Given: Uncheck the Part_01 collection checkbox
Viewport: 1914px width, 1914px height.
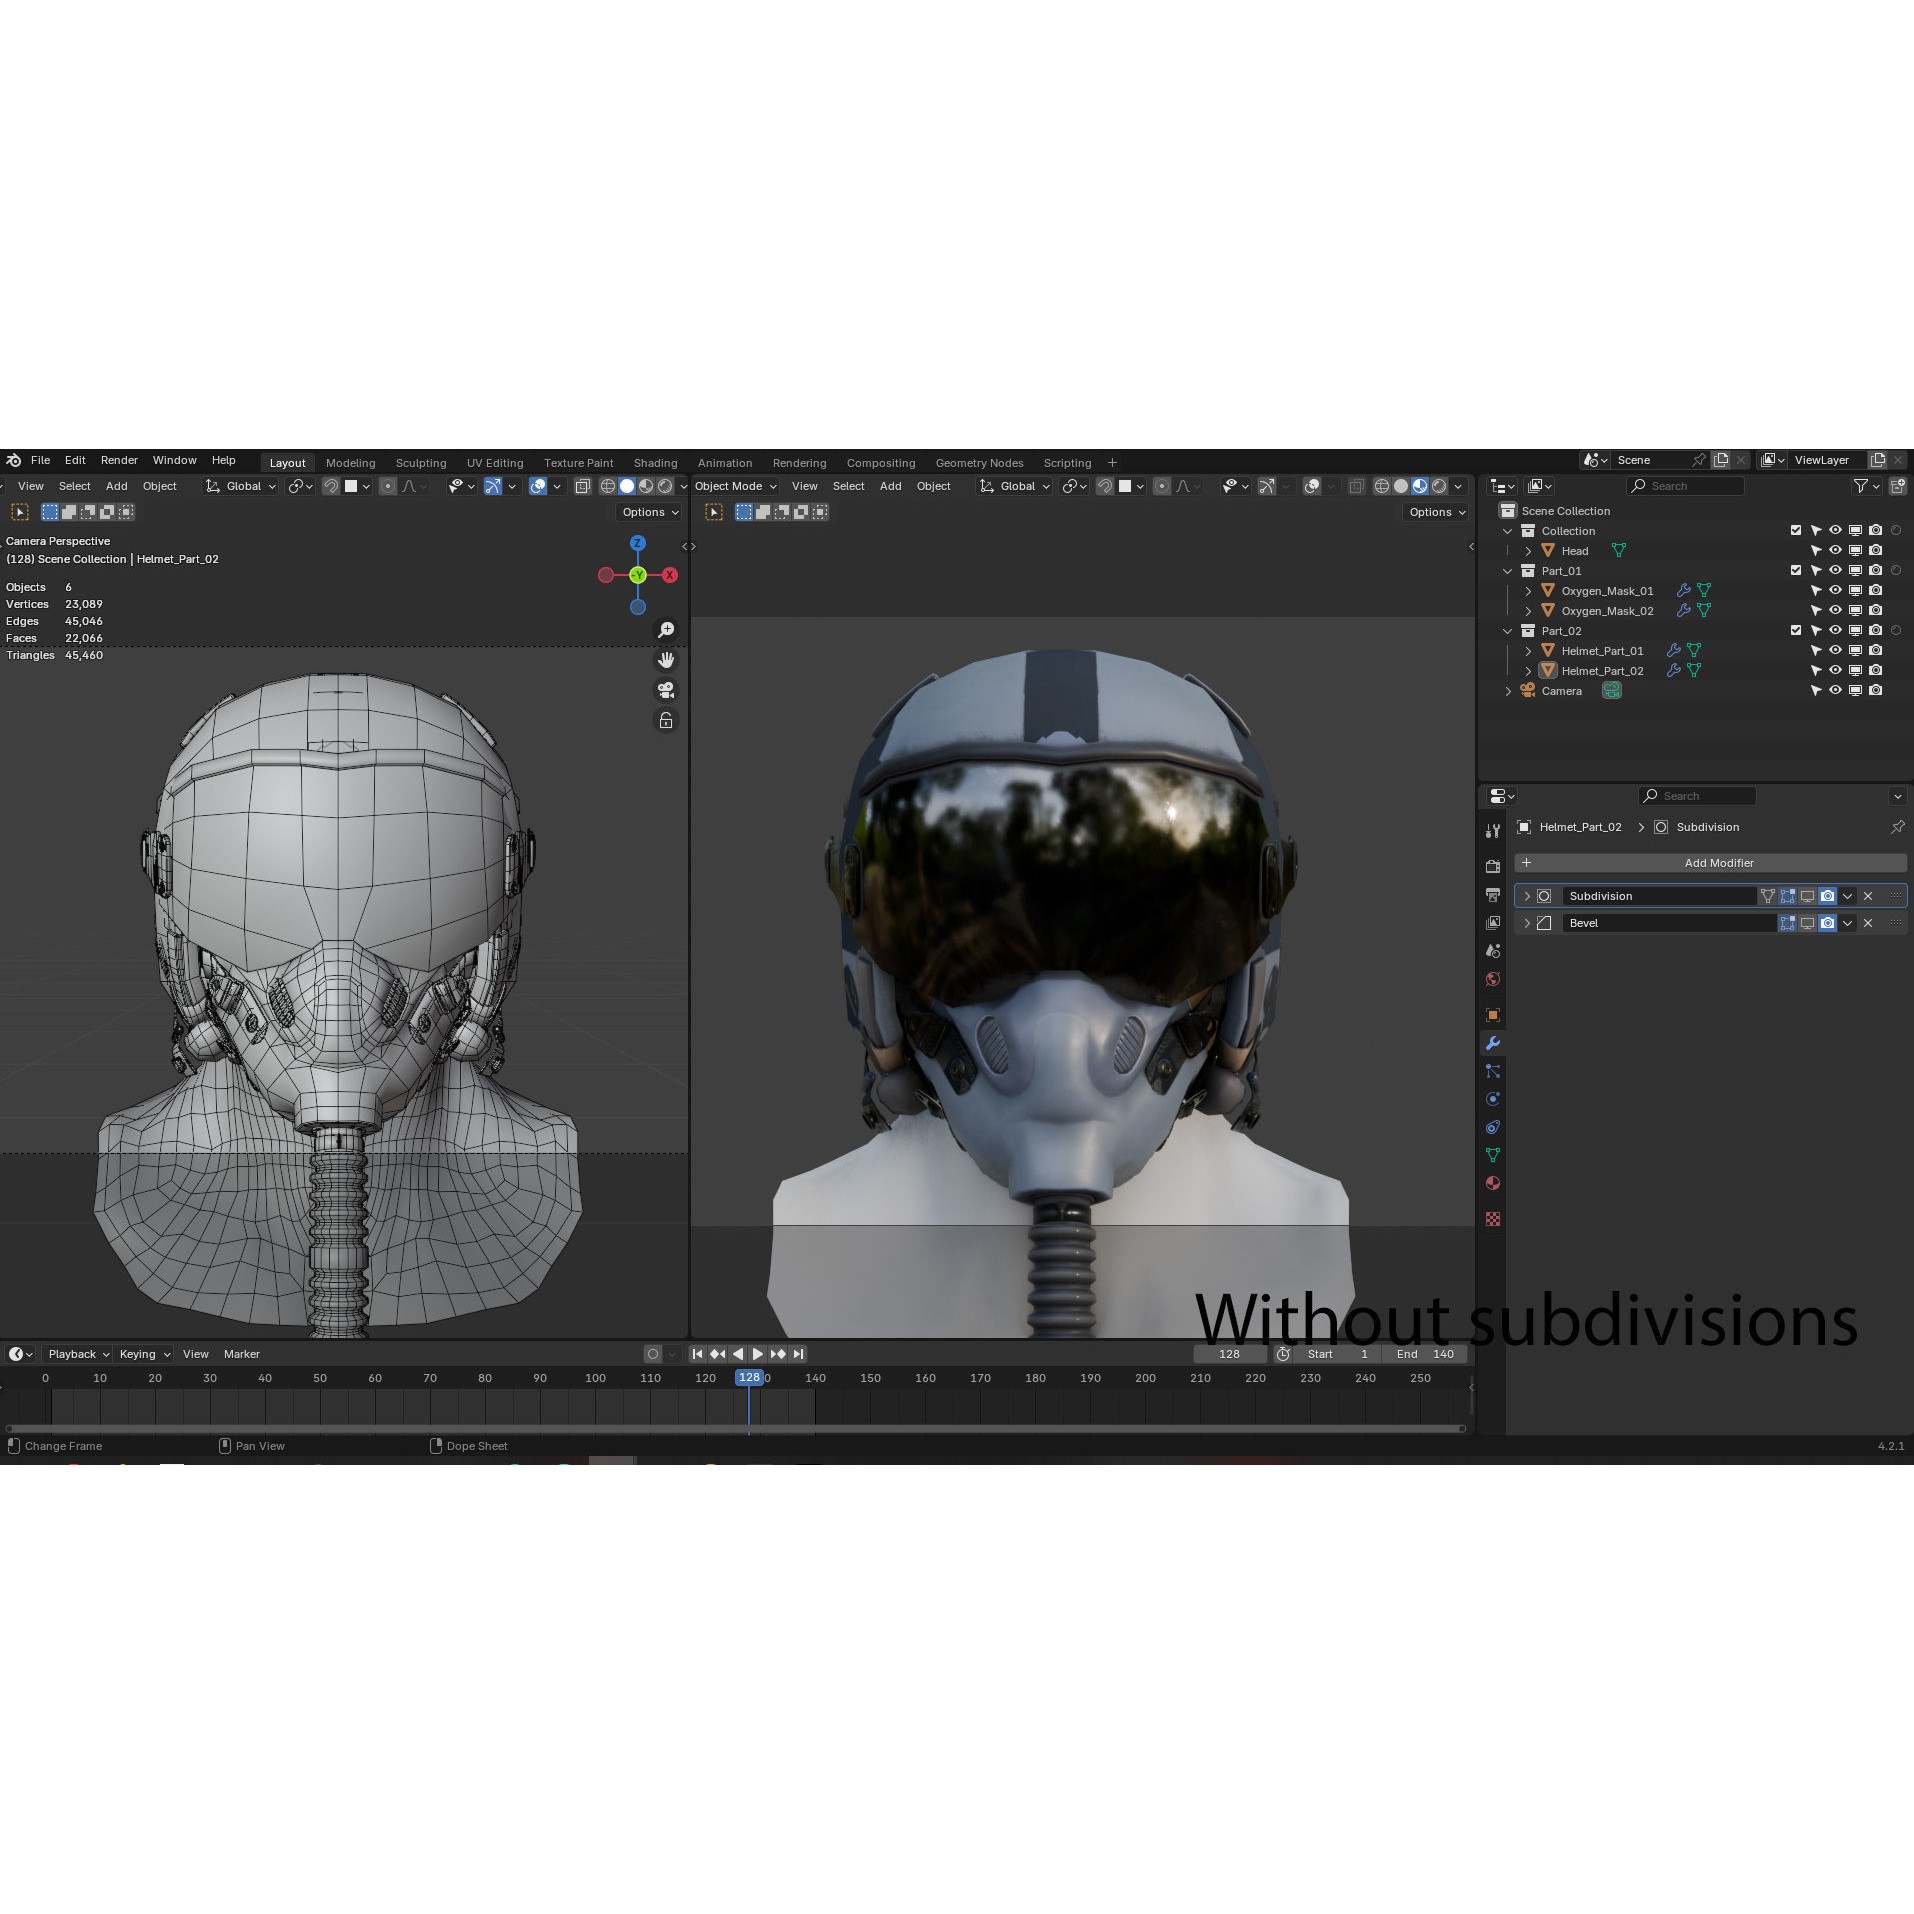Looking at the screenshot, I should [1796, 570].
